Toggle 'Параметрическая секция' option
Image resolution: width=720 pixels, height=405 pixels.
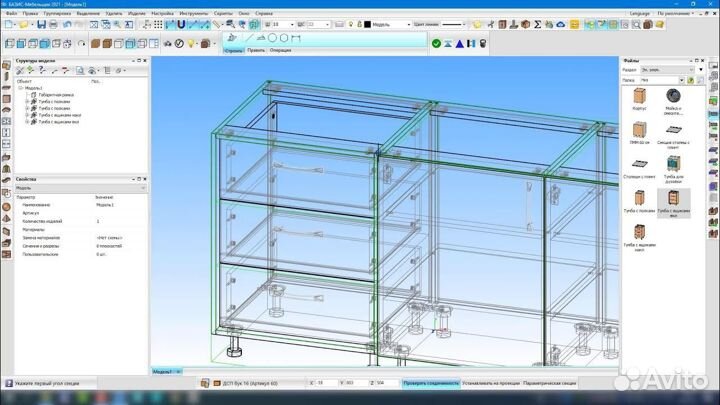tap(551, 383)
